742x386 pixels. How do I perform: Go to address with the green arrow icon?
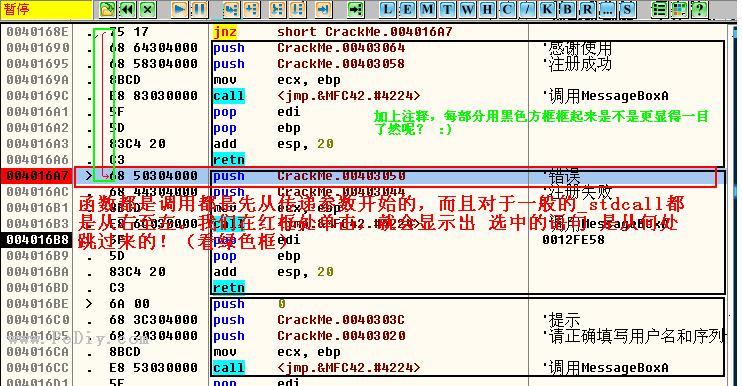[x=355, y=9]
